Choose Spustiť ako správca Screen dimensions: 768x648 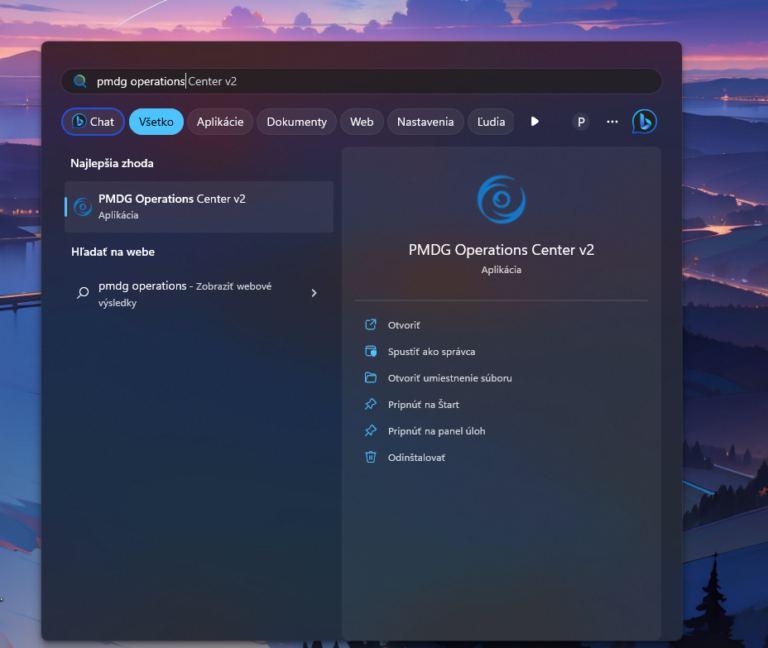click(432, 352)
